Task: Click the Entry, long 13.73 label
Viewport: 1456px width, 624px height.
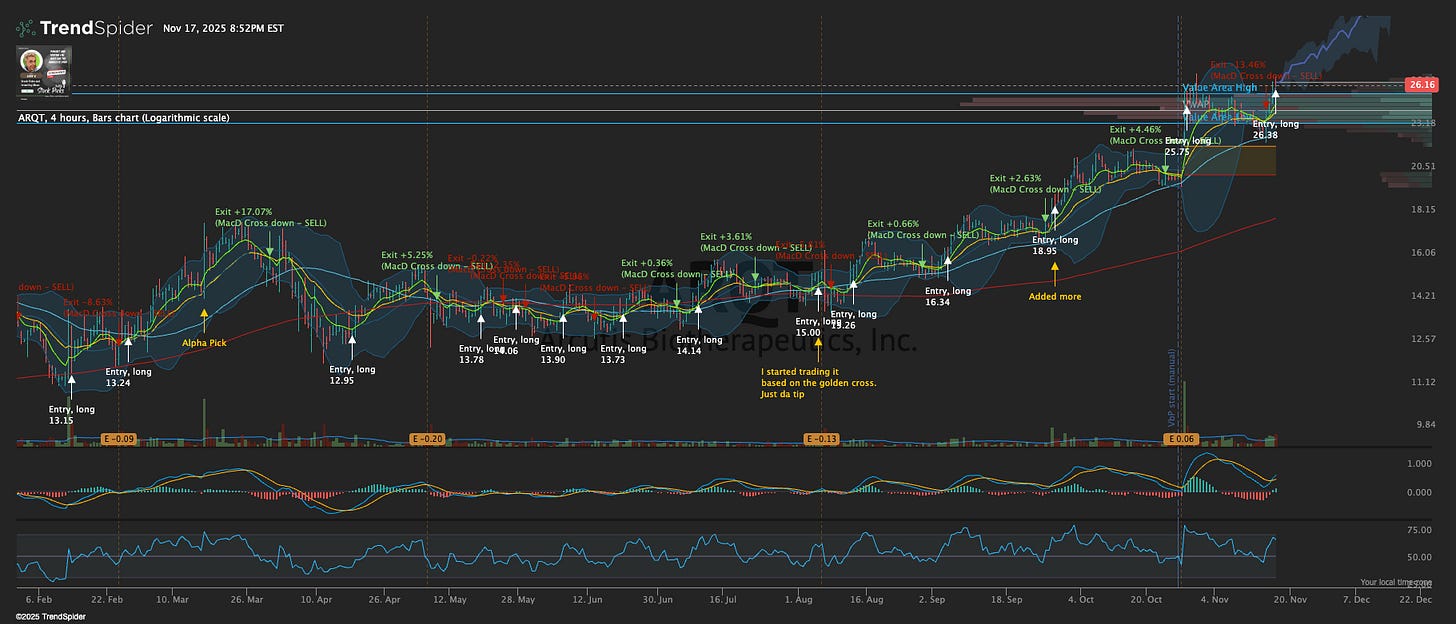Action: click(624, 354)
